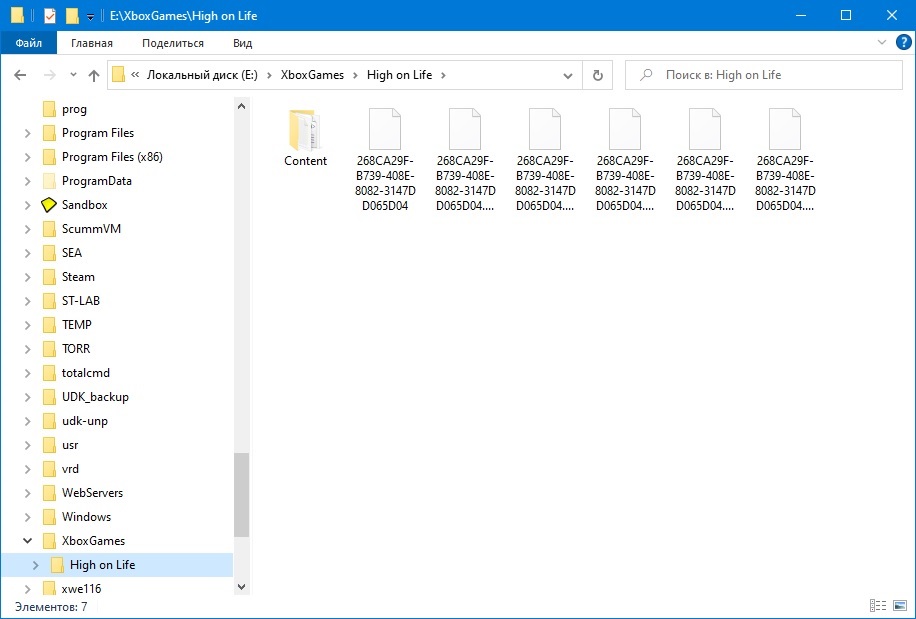Expand the ProgramData tree node

[x=27, y=180]
